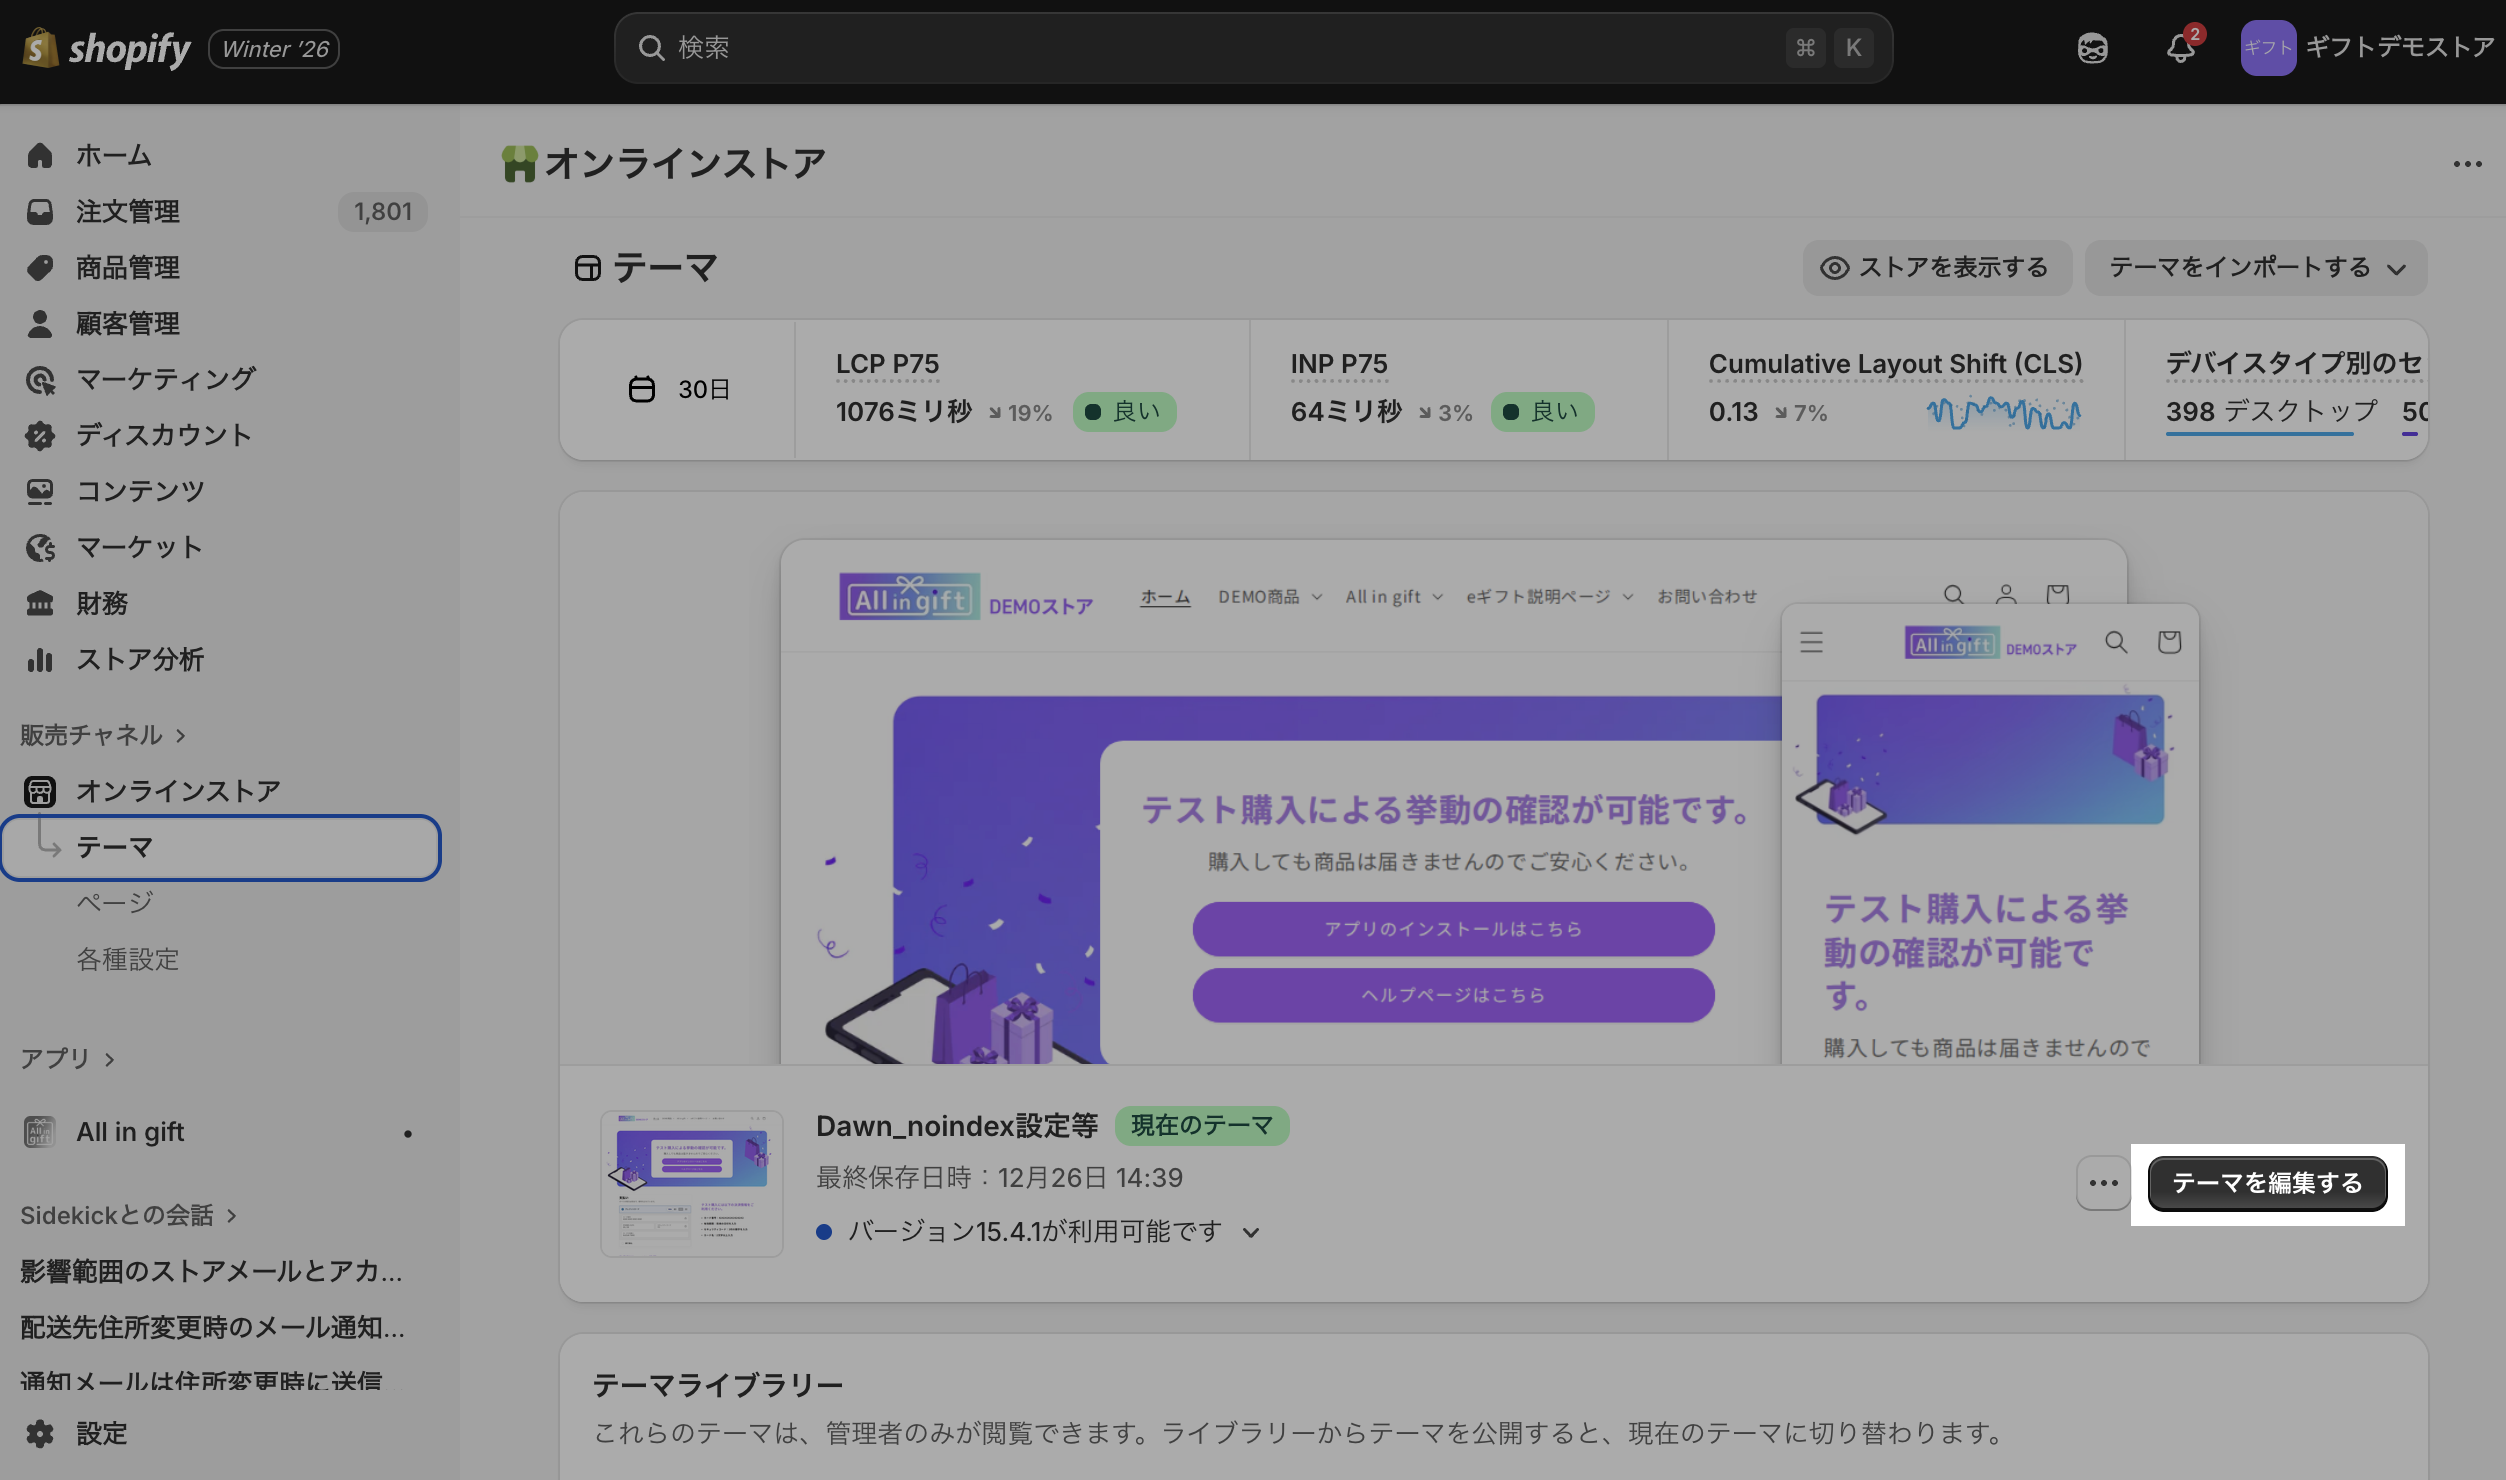Click the ディスカウント sidebar item
Image resolution: width=2506 pixels, height=1480 pixels.
point(163,435)
